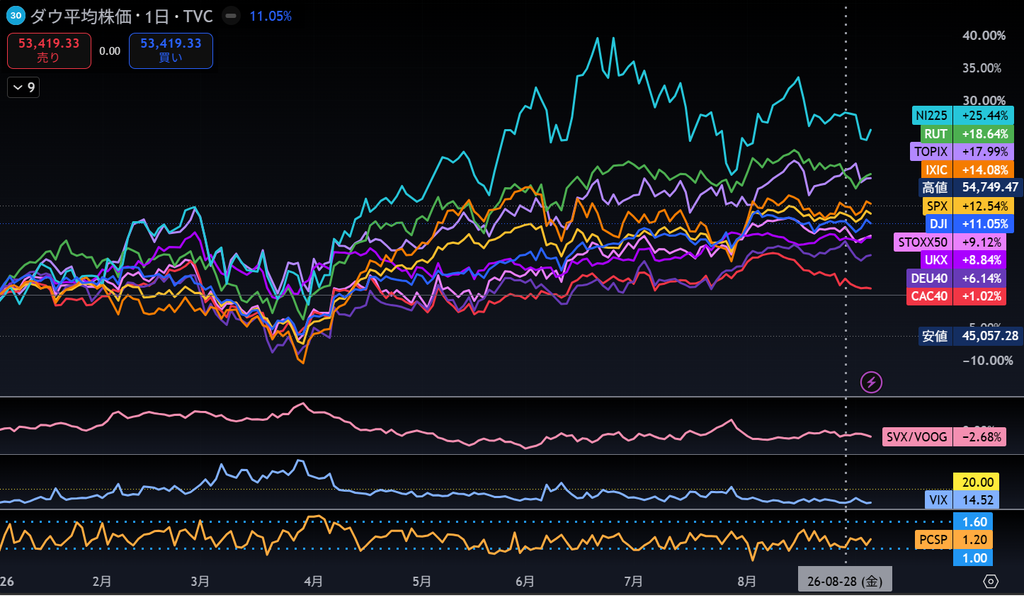The width and height of the screenshot is (1024, 596).
Task: Select the SPX yellow series label
Action: click(x=937, y=206)
